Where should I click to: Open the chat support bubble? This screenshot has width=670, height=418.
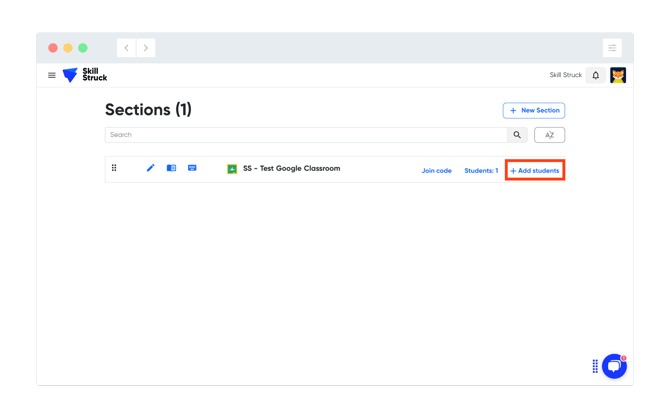[614, 366]
